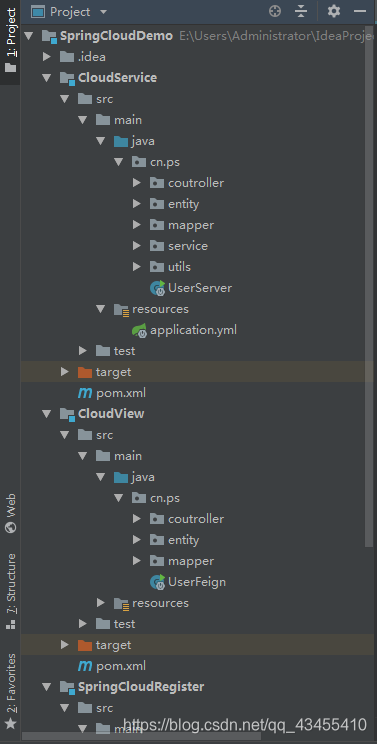Select the application.yml file name
The image size is (377, 744).
point(193,330)
